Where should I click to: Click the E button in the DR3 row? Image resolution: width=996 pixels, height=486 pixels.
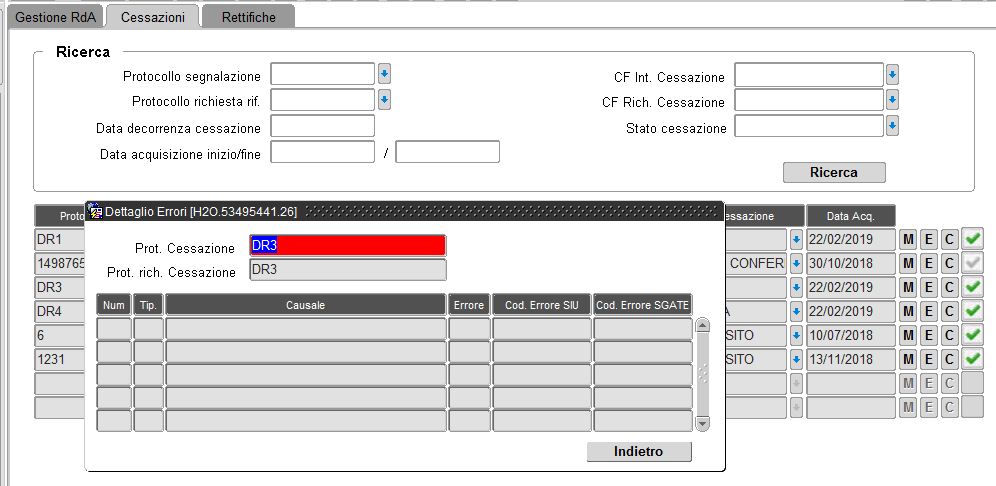[929, 288]
